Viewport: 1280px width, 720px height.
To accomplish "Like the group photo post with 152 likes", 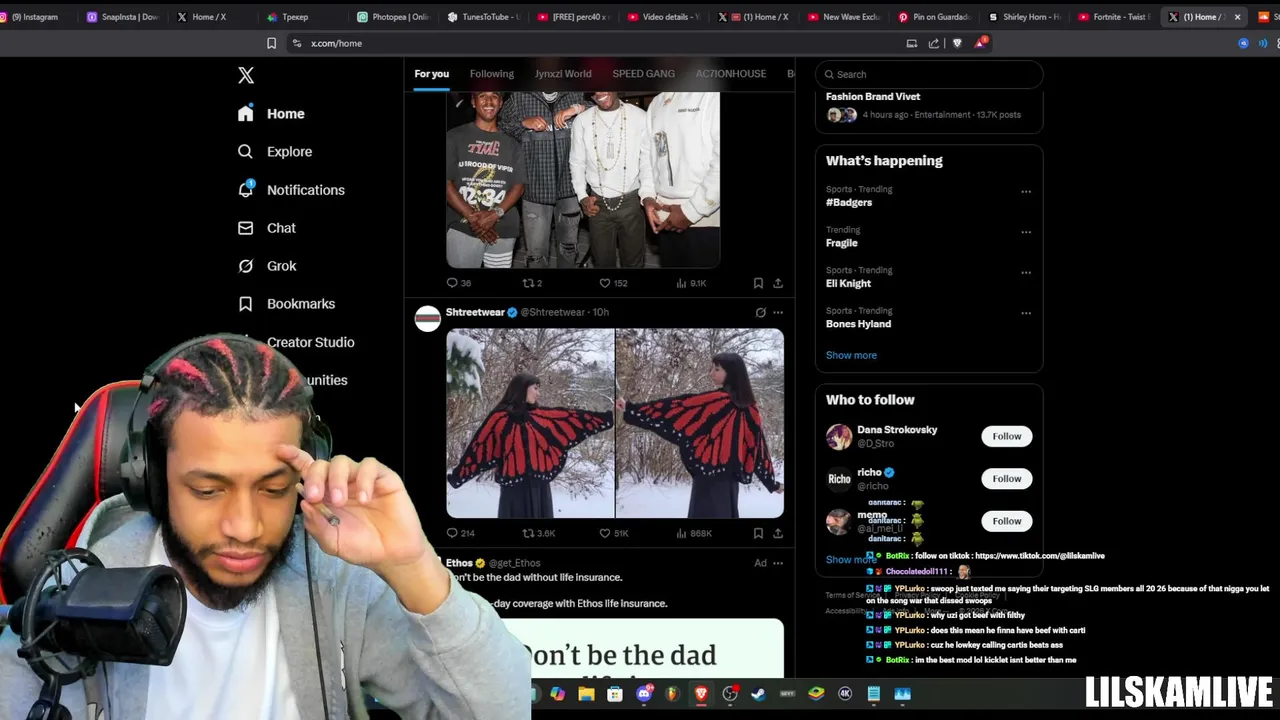I will click(613, 283).
